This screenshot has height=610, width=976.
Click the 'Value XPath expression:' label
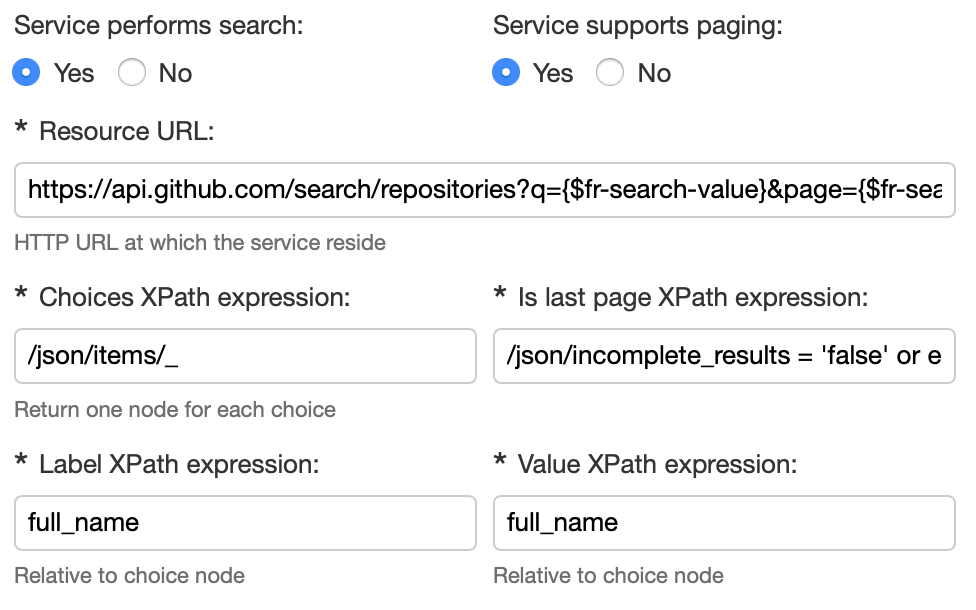tap(657, 464)
